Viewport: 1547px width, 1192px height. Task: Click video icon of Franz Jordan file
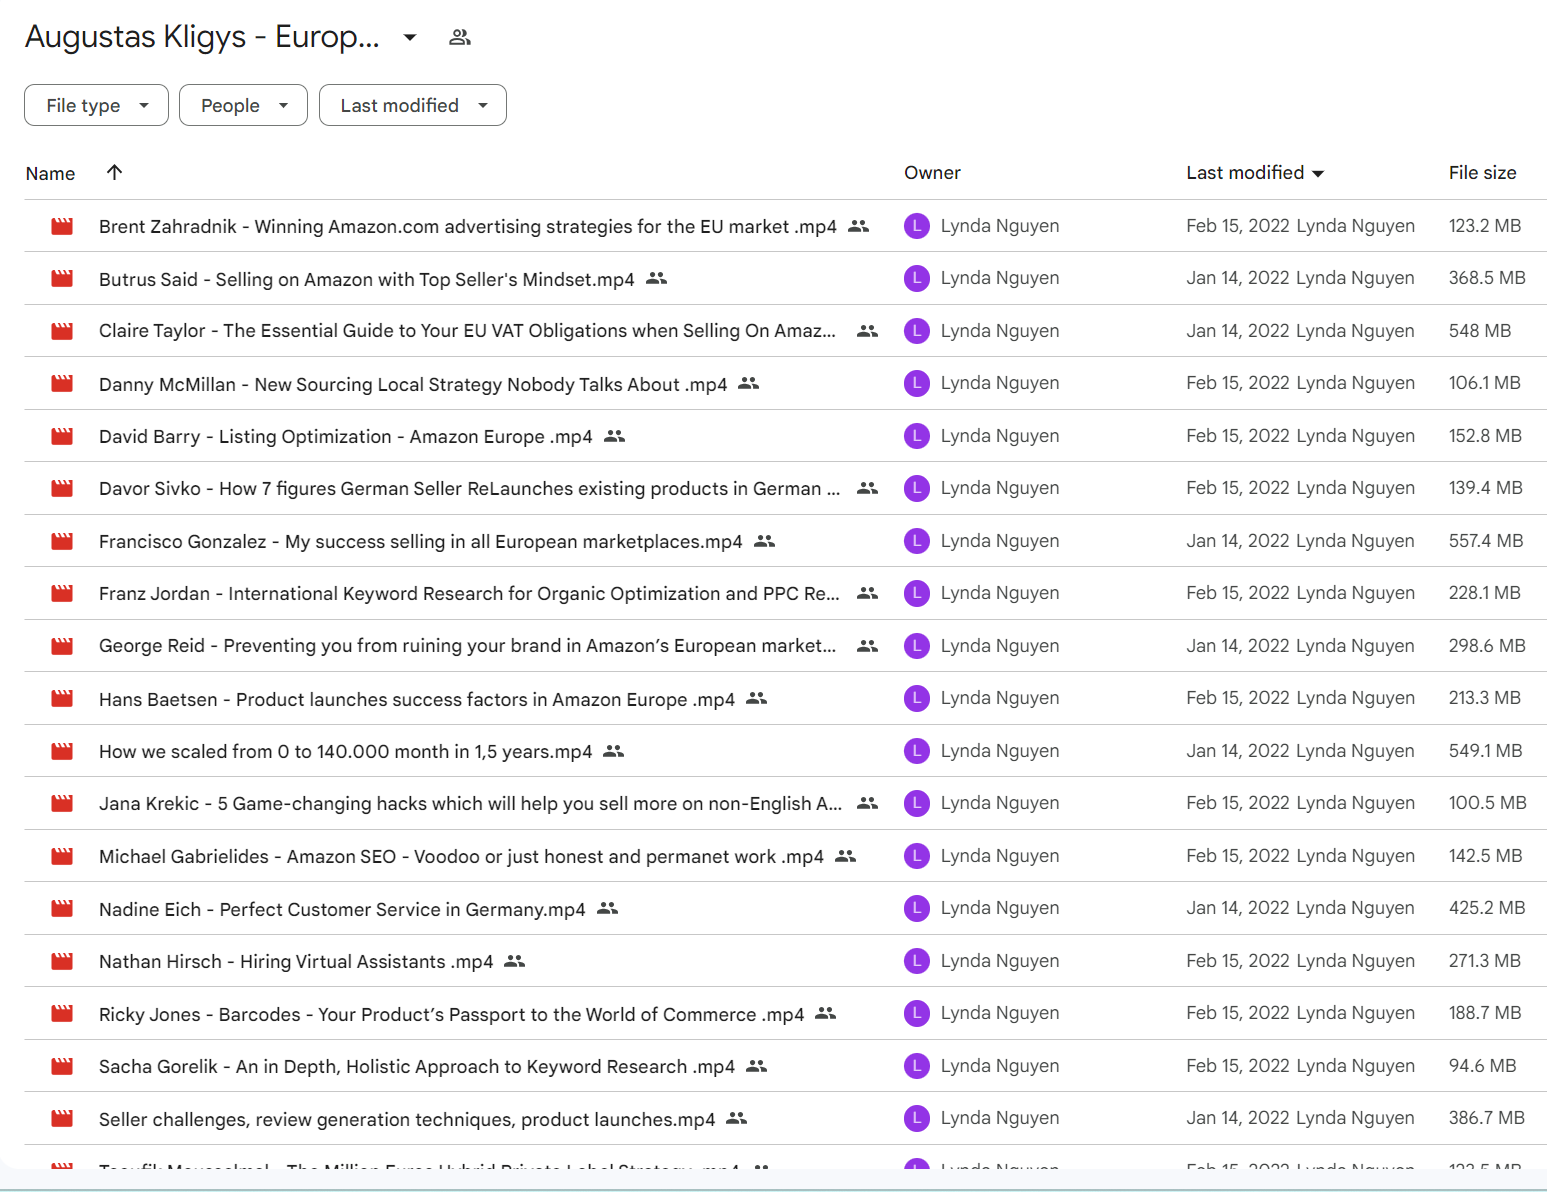click(x=62, y=593)
